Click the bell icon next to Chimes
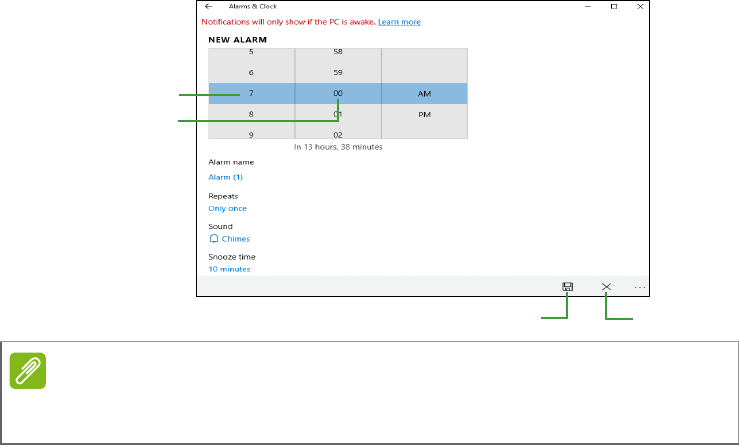The image size is (739, 445). coord(214,239)
